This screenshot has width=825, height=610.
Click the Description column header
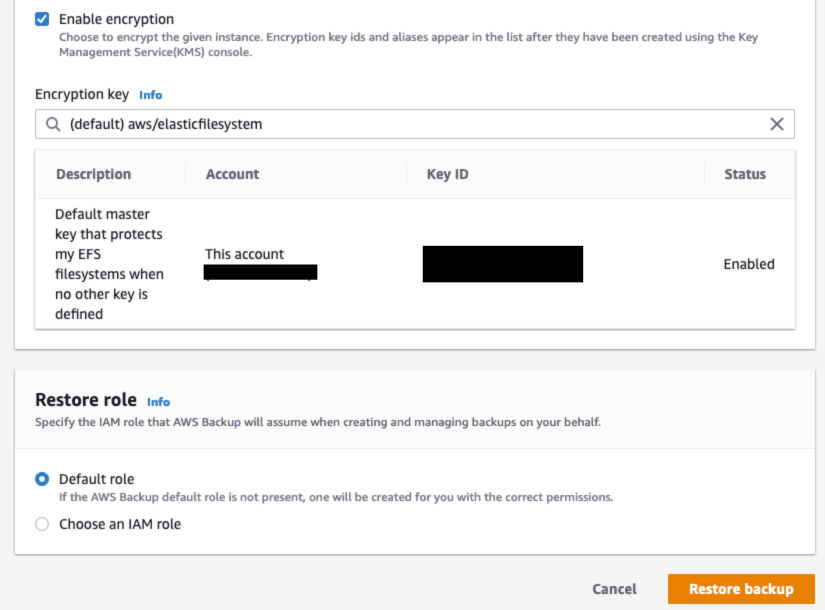[93, 174]
